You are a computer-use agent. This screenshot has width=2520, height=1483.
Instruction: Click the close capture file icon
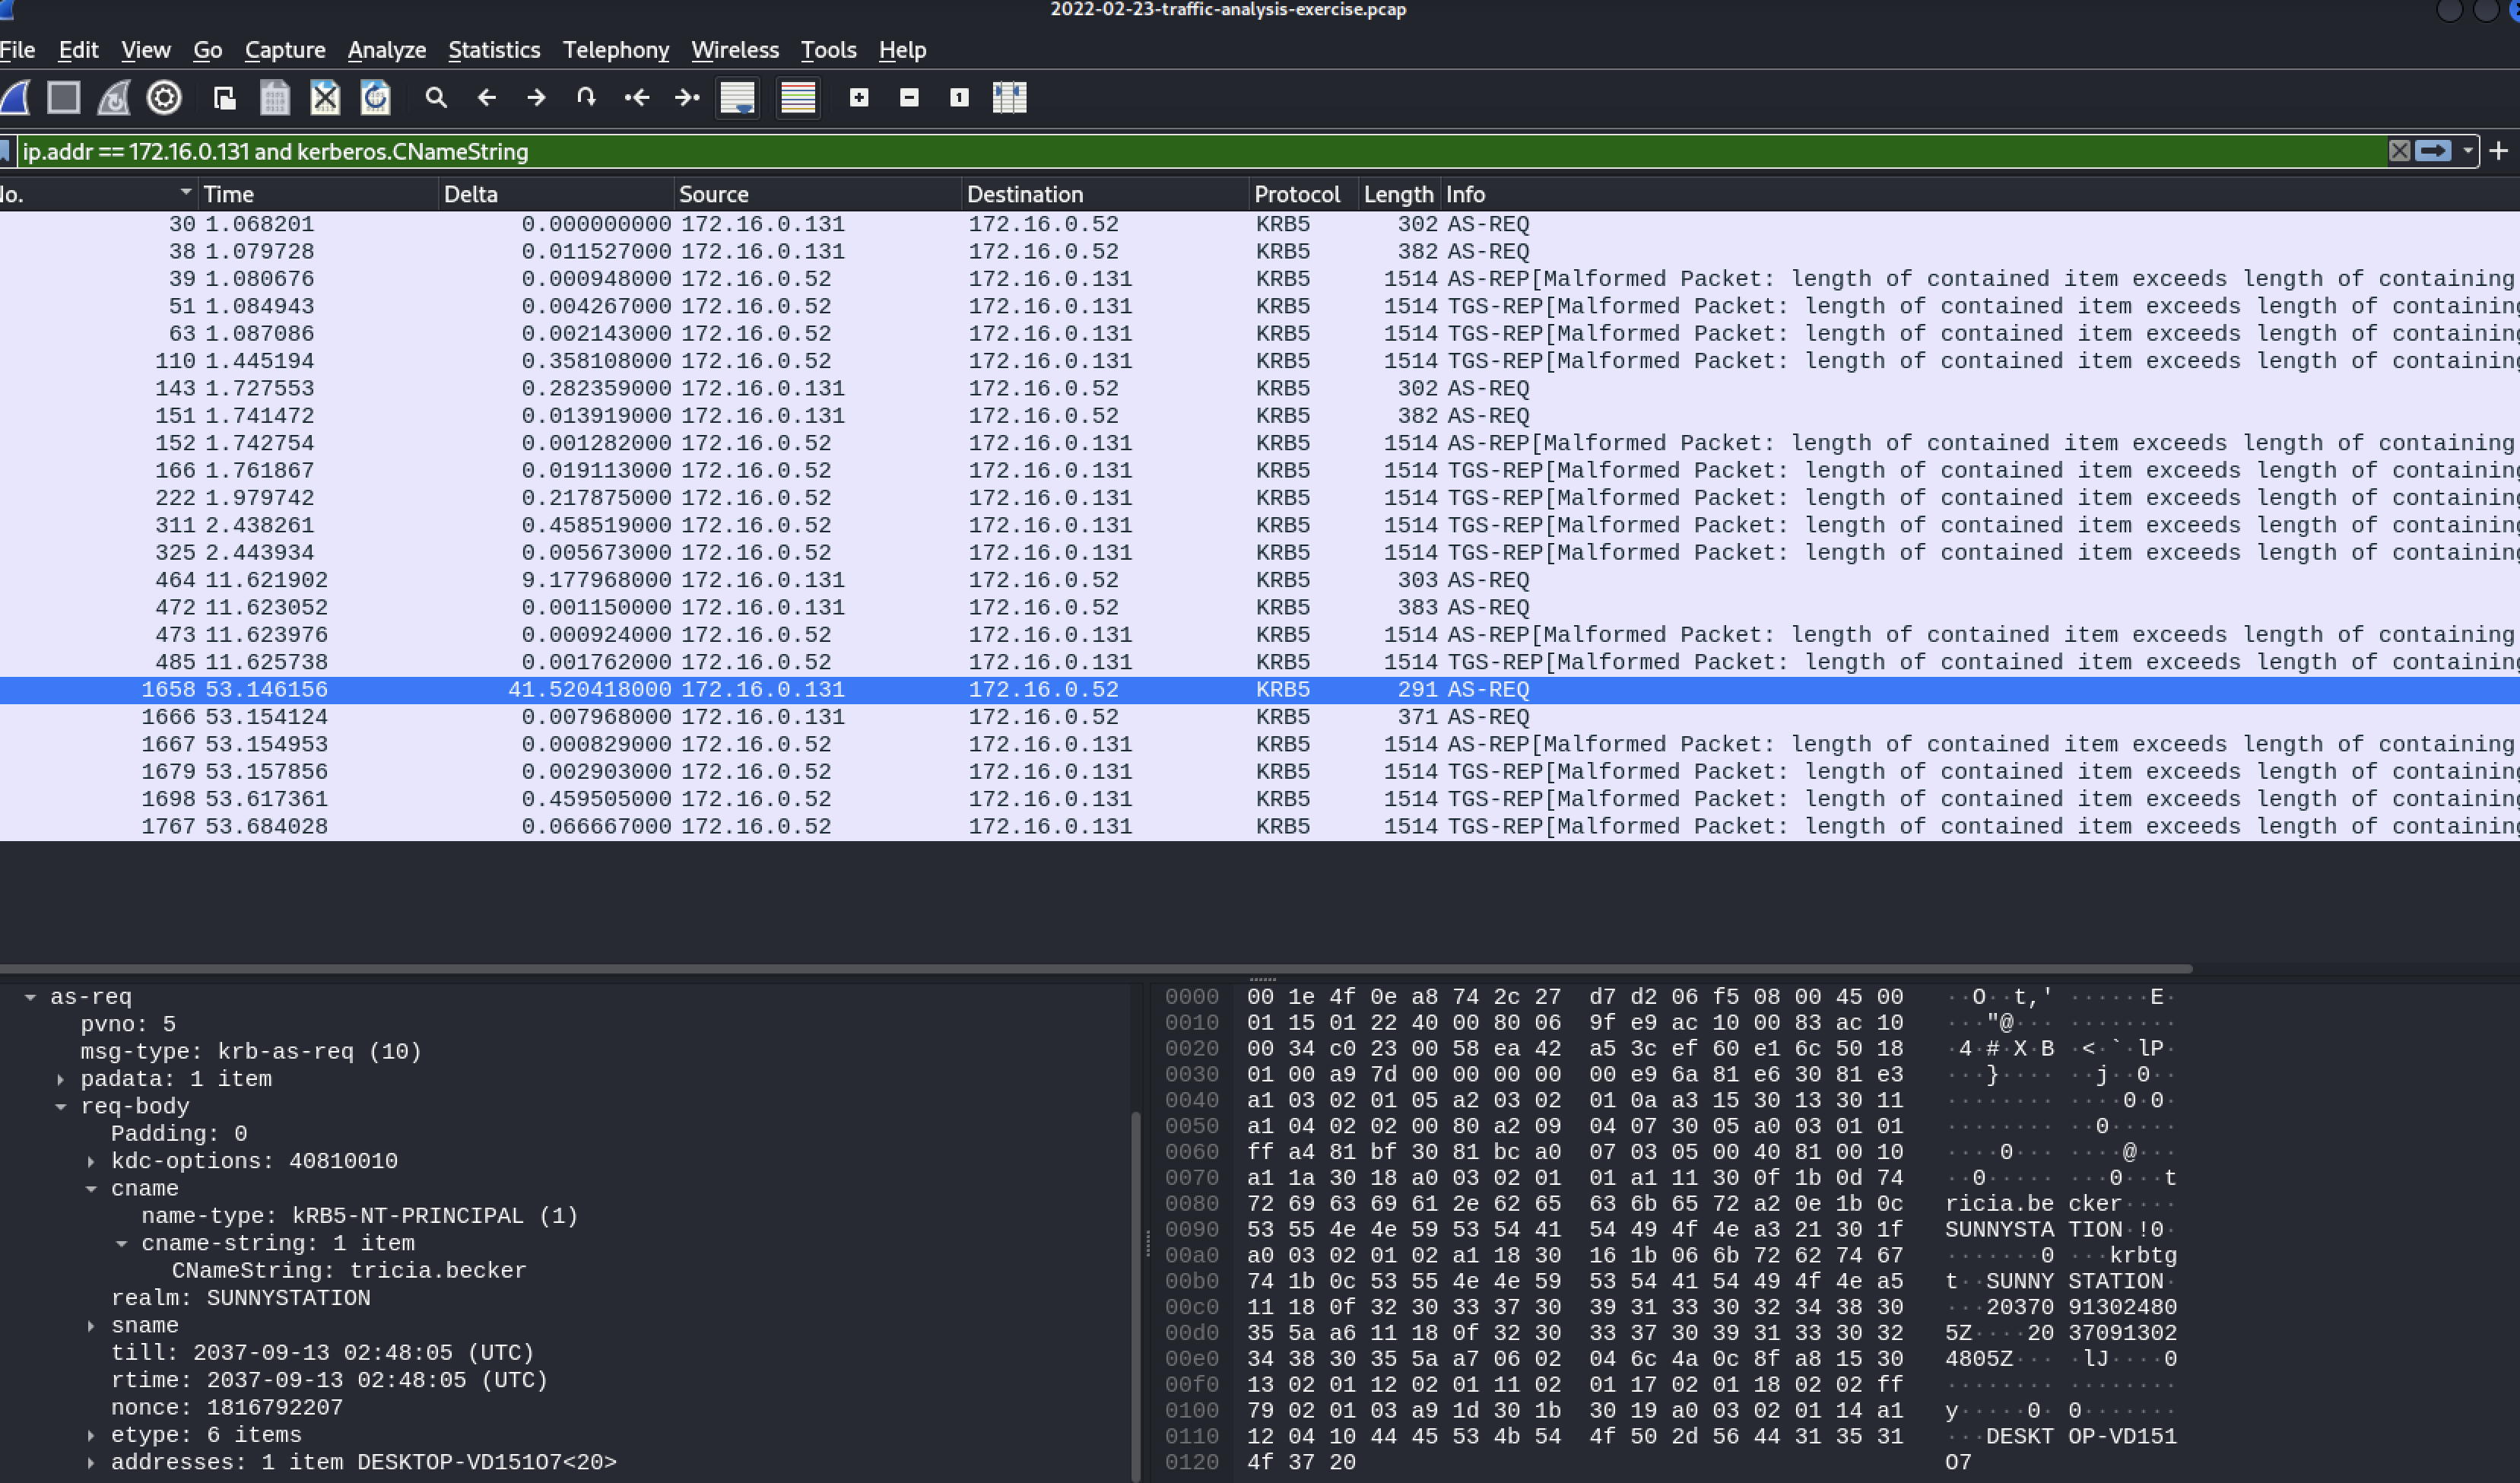tap(325, 97)
